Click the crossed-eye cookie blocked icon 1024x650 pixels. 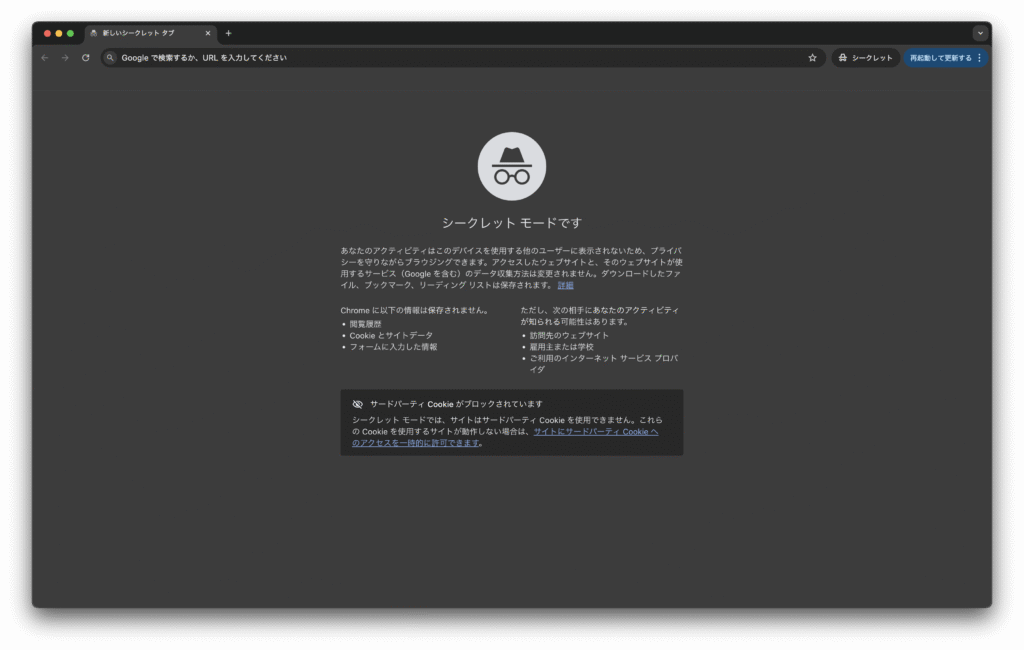coord(358,404)
